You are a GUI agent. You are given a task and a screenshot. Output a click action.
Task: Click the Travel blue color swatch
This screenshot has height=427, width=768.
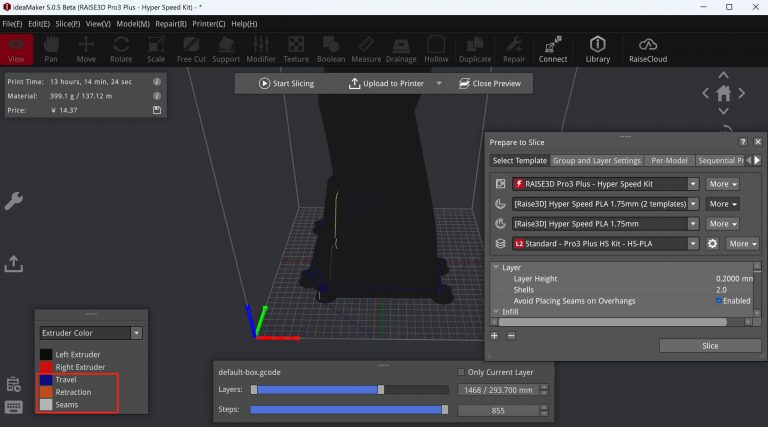[x=46, y=380]
